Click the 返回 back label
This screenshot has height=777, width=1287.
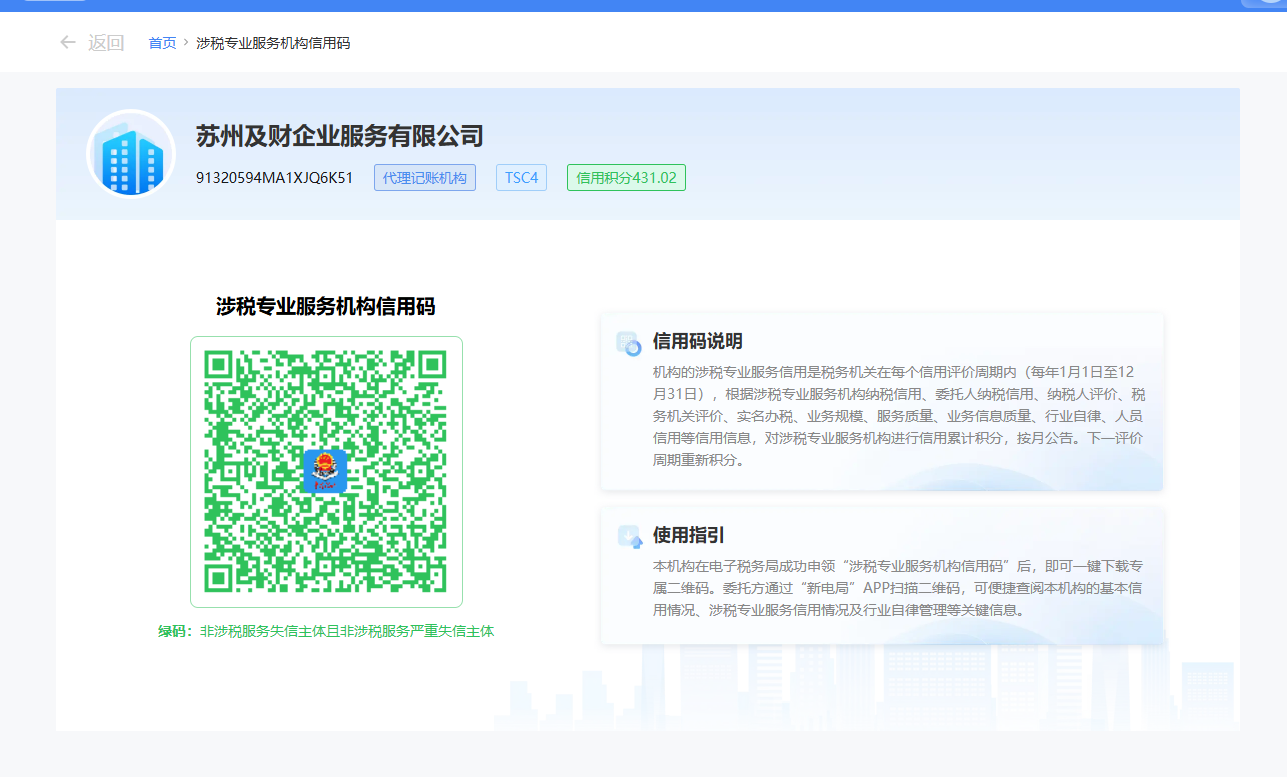(106, 42)
